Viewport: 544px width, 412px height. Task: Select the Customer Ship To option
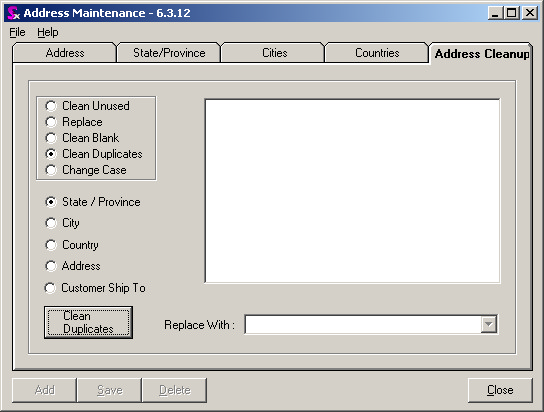tap(95, 288)
